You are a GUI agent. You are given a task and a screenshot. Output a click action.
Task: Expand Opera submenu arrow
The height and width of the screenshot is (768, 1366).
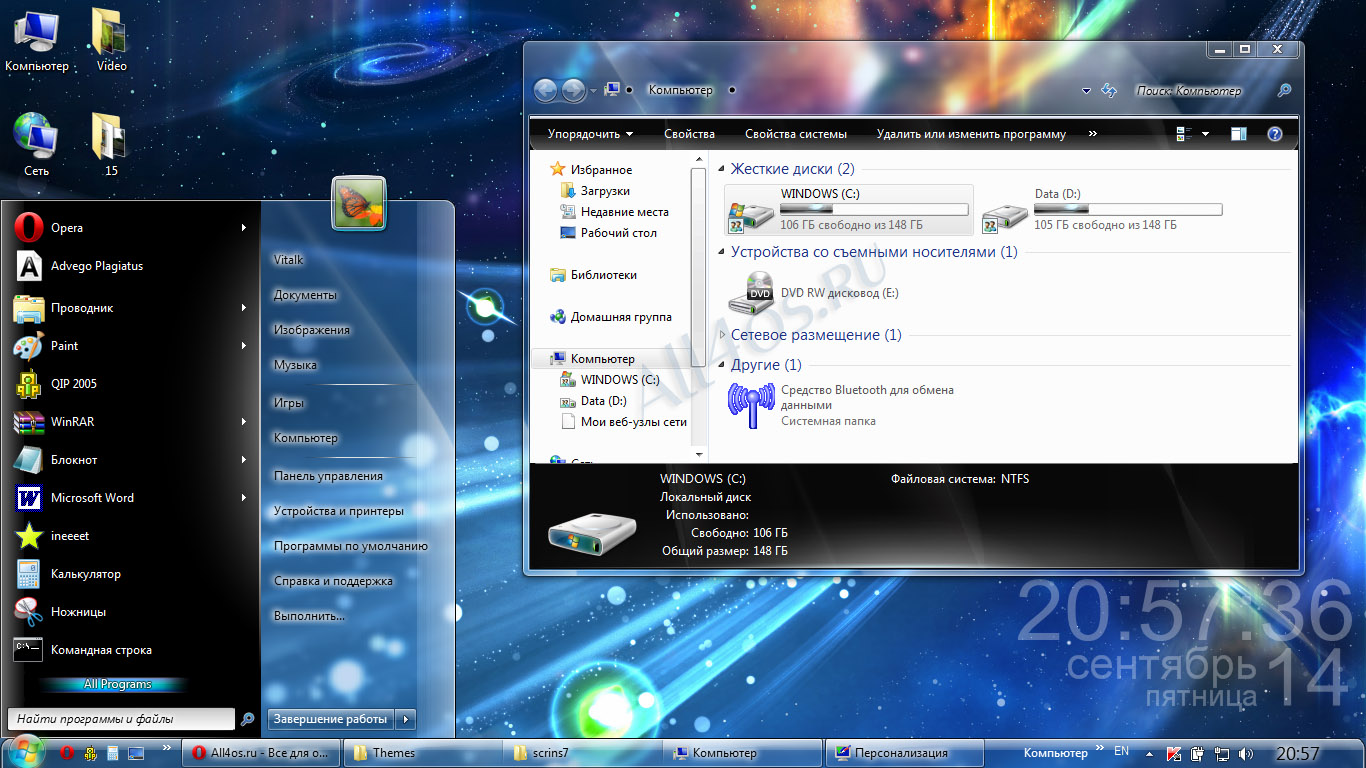tap(243, 228)
